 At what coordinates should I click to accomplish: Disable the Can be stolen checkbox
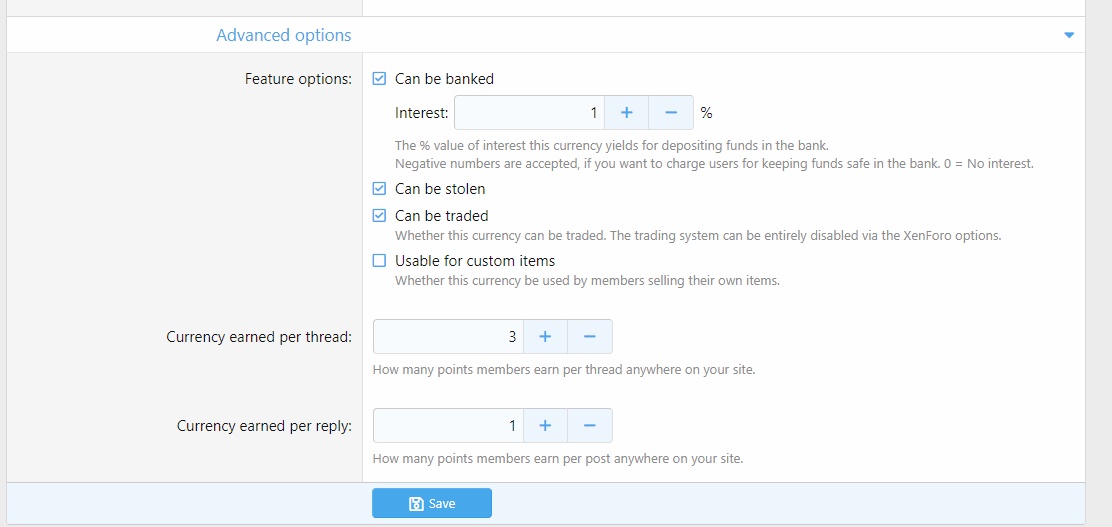[379, 189]
